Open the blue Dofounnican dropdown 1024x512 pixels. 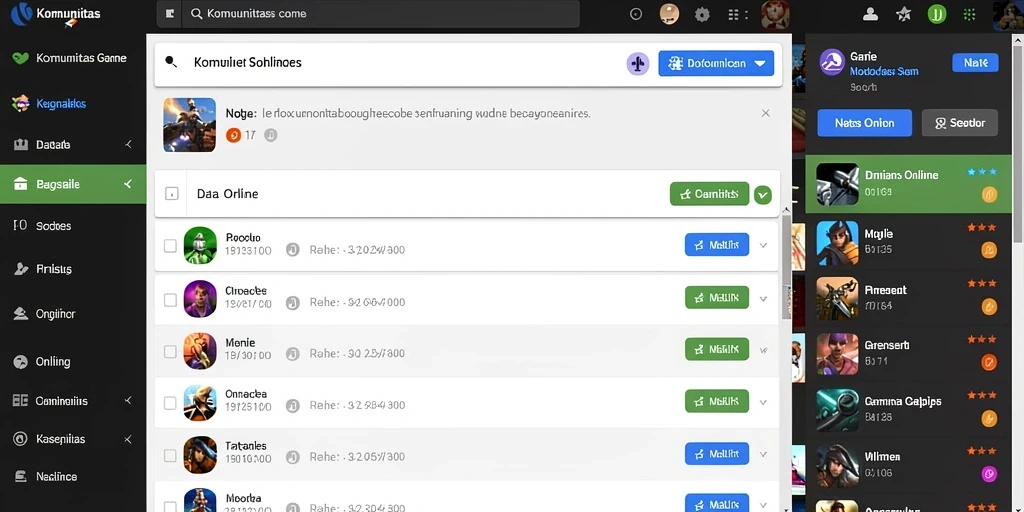tap(716, 63)
